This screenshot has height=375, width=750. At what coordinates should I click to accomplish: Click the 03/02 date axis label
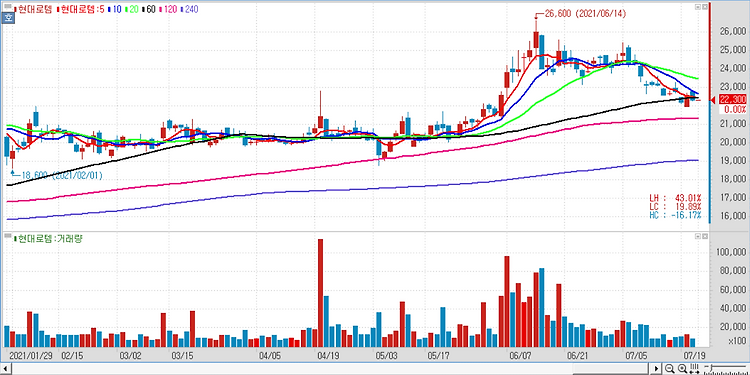pos(130,356)
